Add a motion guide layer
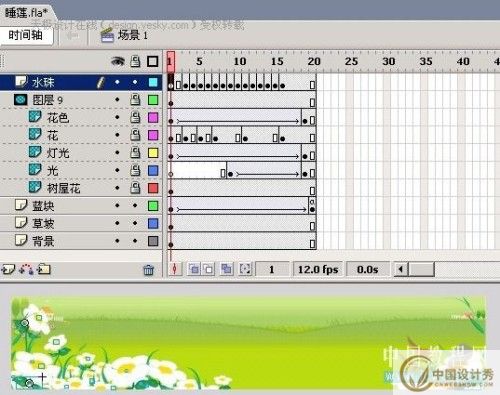This screenshot has height=395, width=500. tap(27, 269)
